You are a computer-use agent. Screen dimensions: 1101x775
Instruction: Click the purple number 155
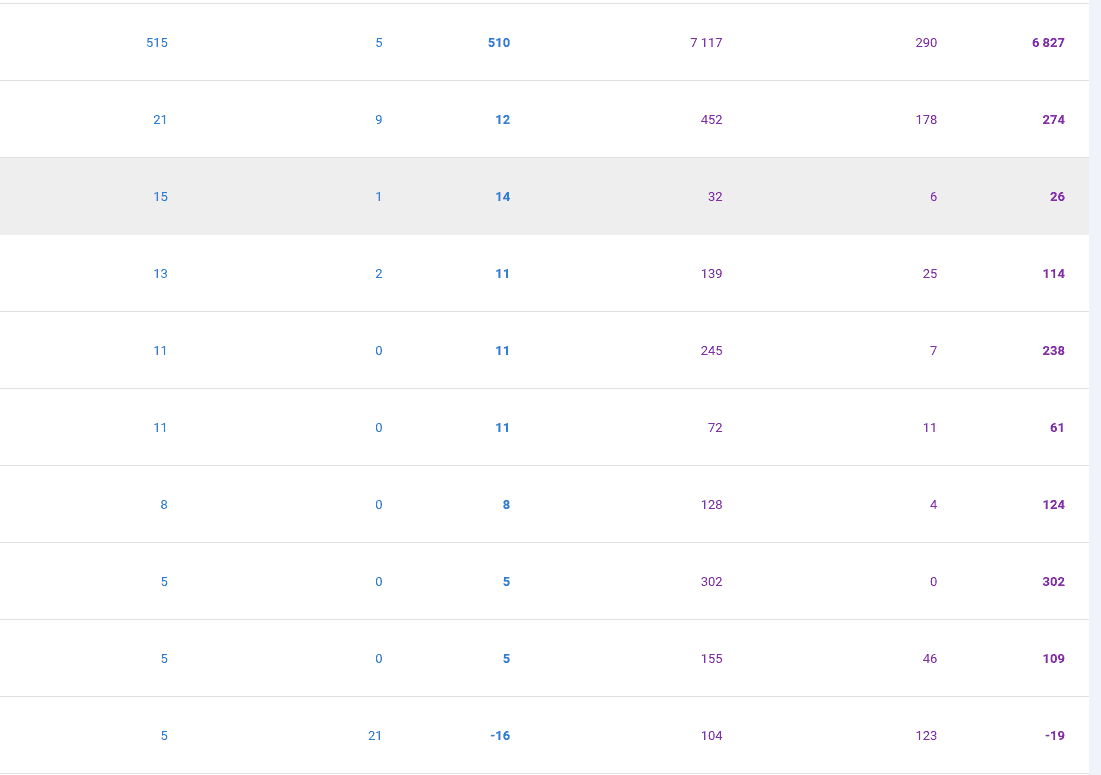[x=711, y=659]
